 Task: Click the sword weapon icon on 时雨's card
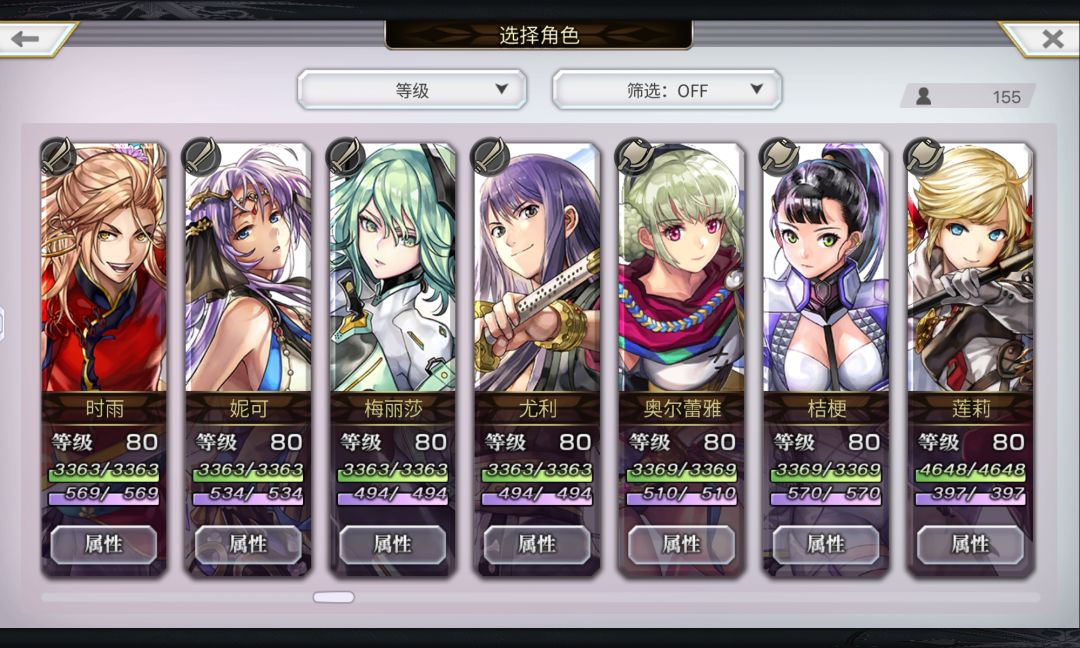tap(59, 156)
